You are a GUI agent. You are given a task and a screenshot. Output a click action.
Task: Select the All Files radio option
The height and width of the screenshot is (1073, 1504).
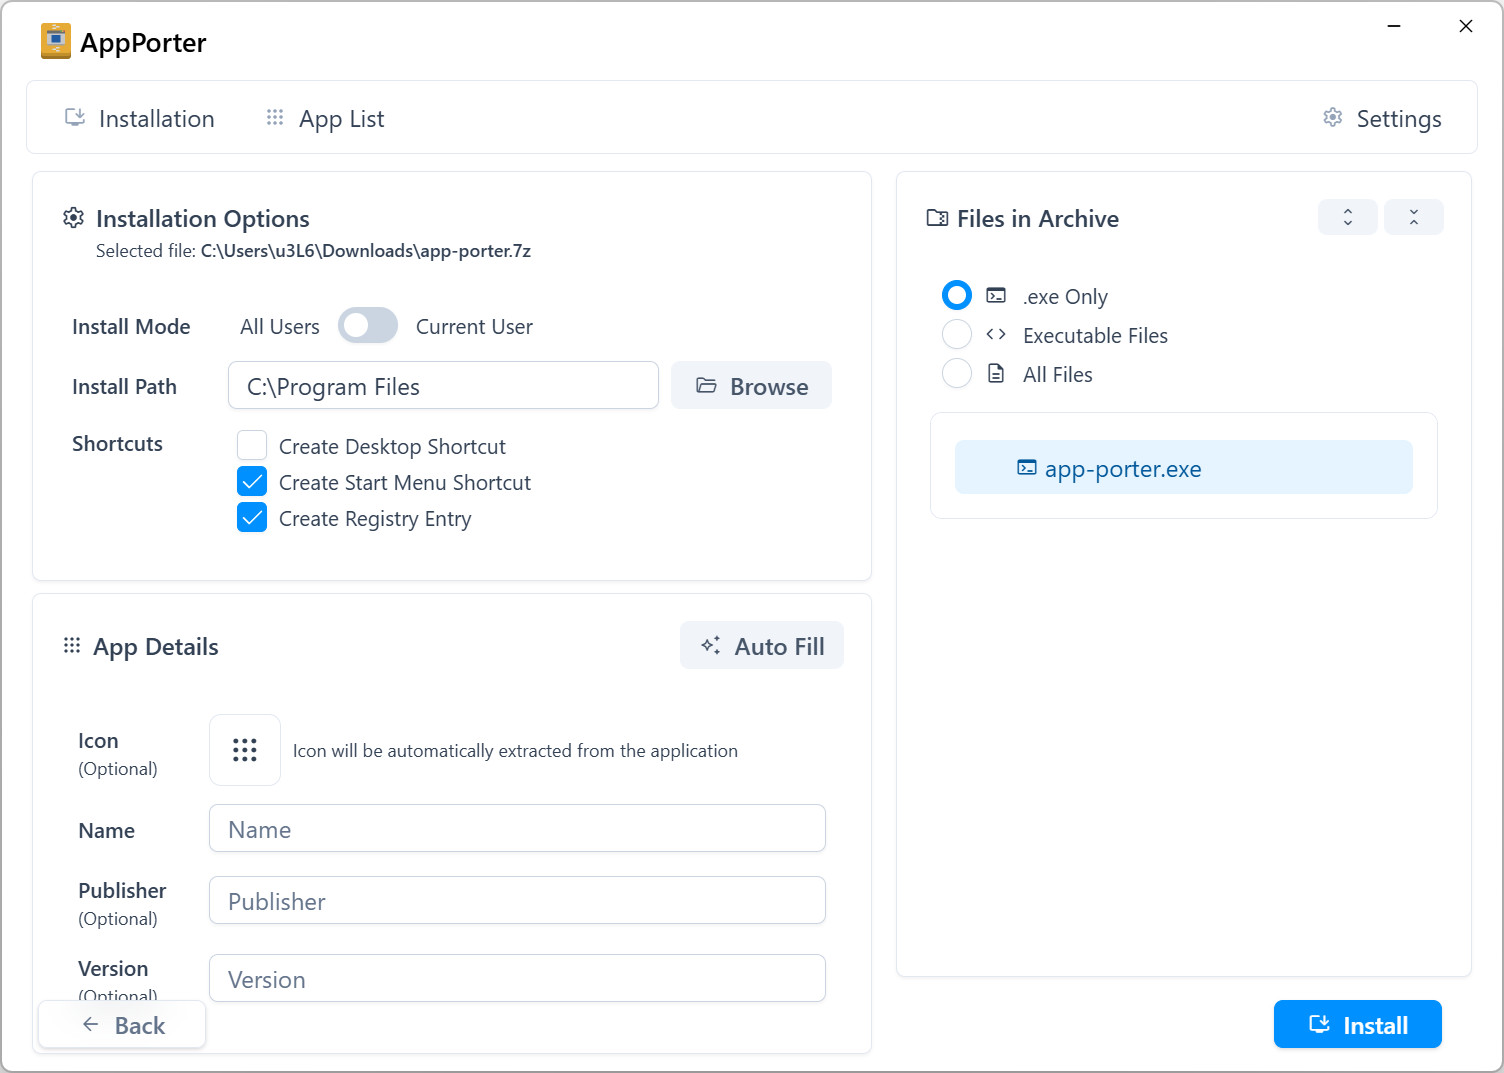click(x=957, y=373)
